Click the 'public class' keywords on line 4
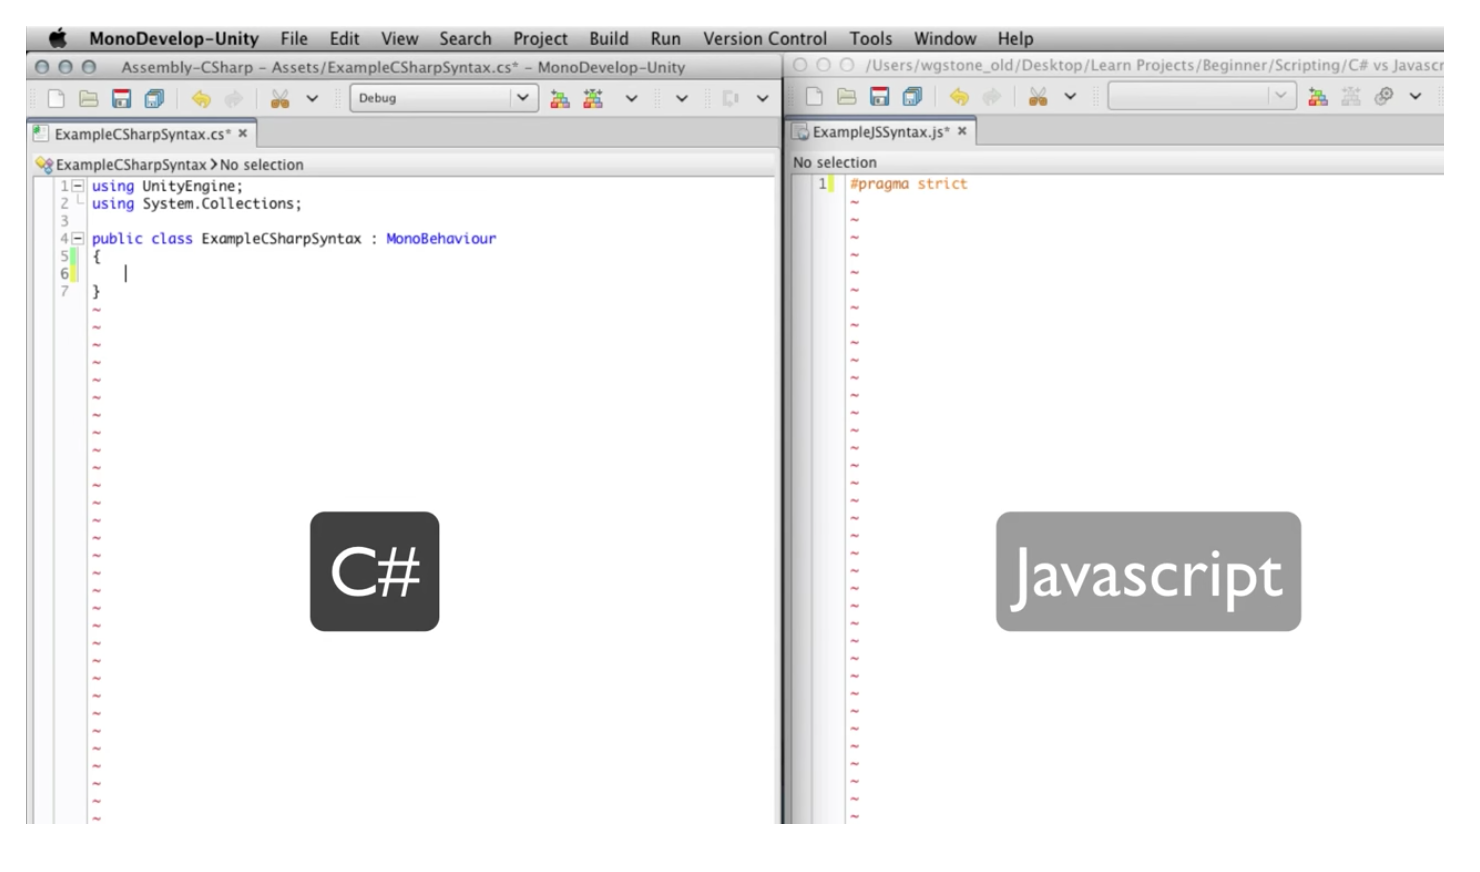1480x872 pixels. (x=142, y=239)
